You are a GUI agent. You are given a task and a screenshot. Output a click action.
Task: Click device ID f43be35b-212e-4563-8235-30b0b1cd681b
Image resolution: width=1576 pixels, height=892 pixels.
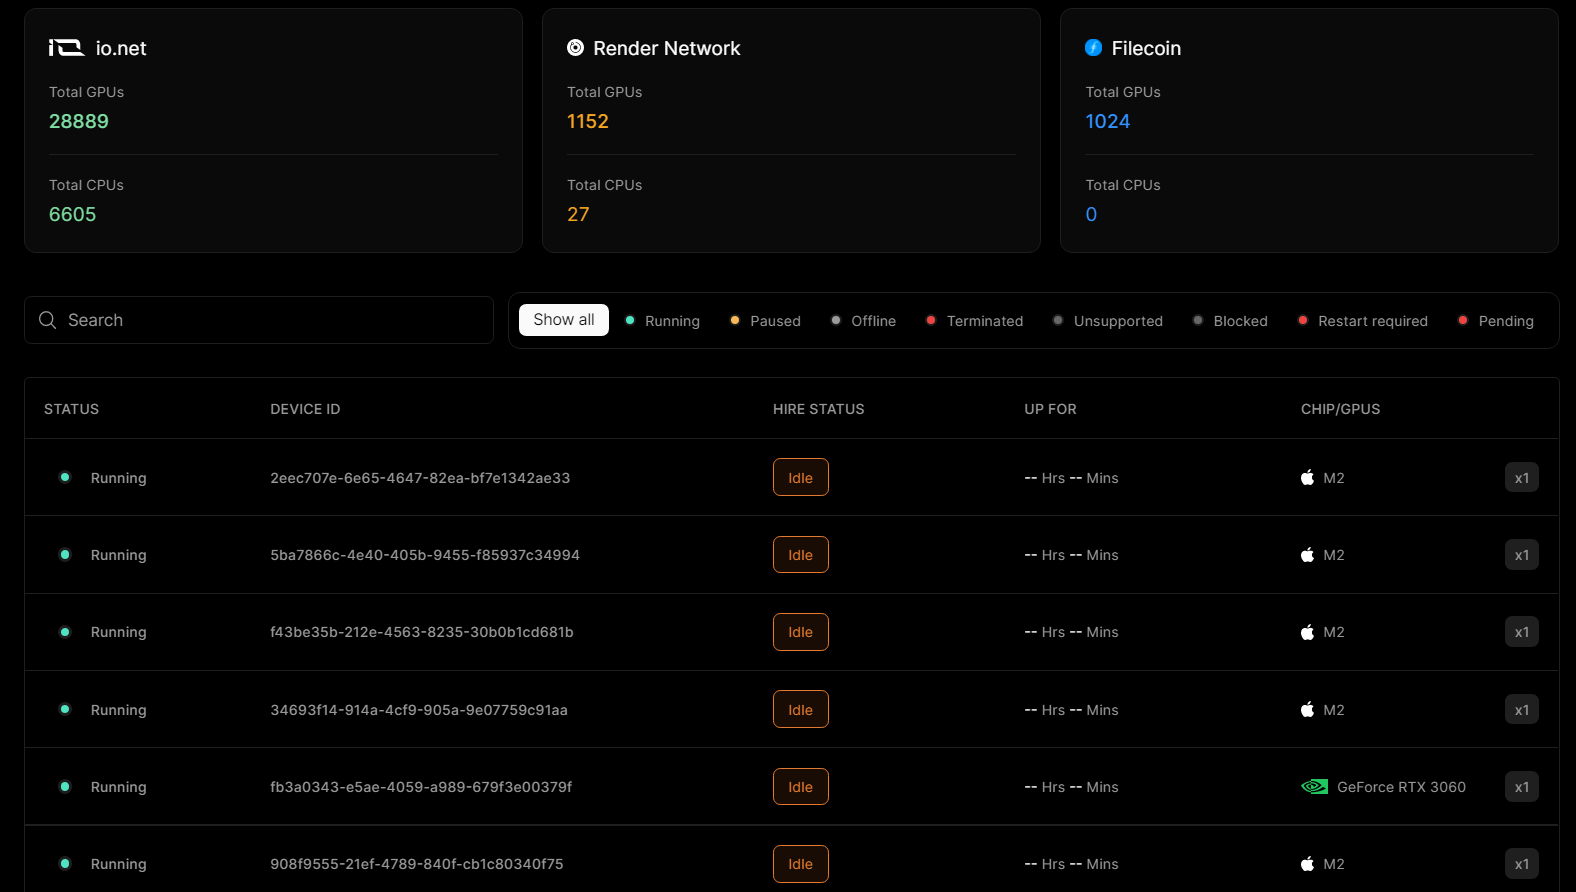tap(422, 632)
